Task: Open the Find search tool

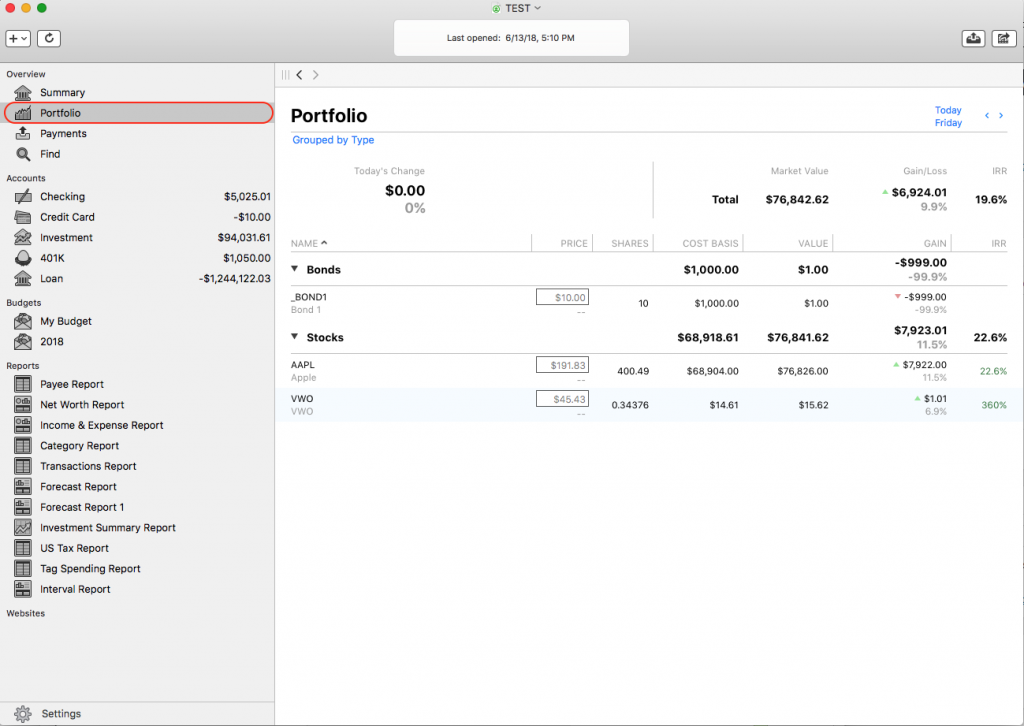Action: [54, 153]
